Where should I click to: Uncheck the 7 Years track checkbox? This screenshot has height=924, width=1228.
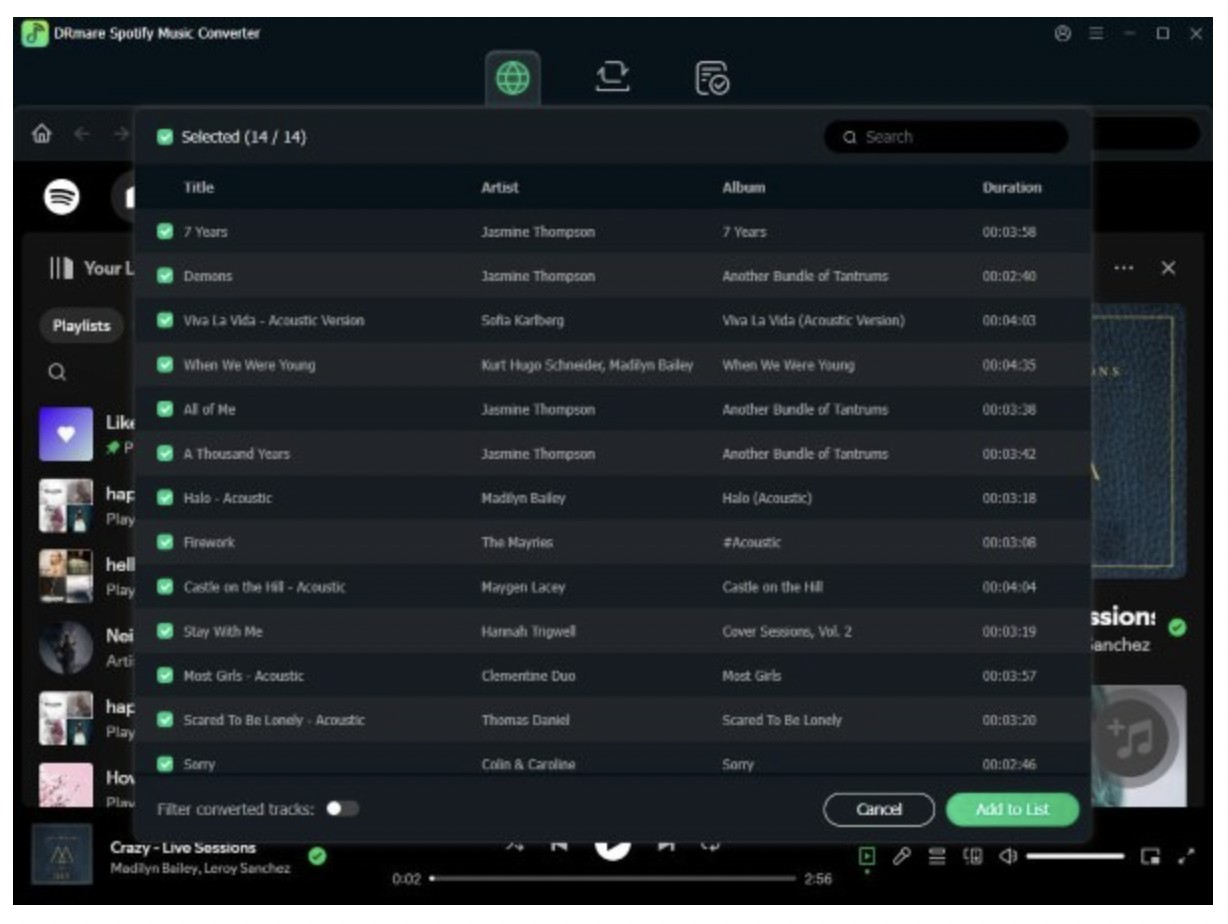(x=165, y=232)
